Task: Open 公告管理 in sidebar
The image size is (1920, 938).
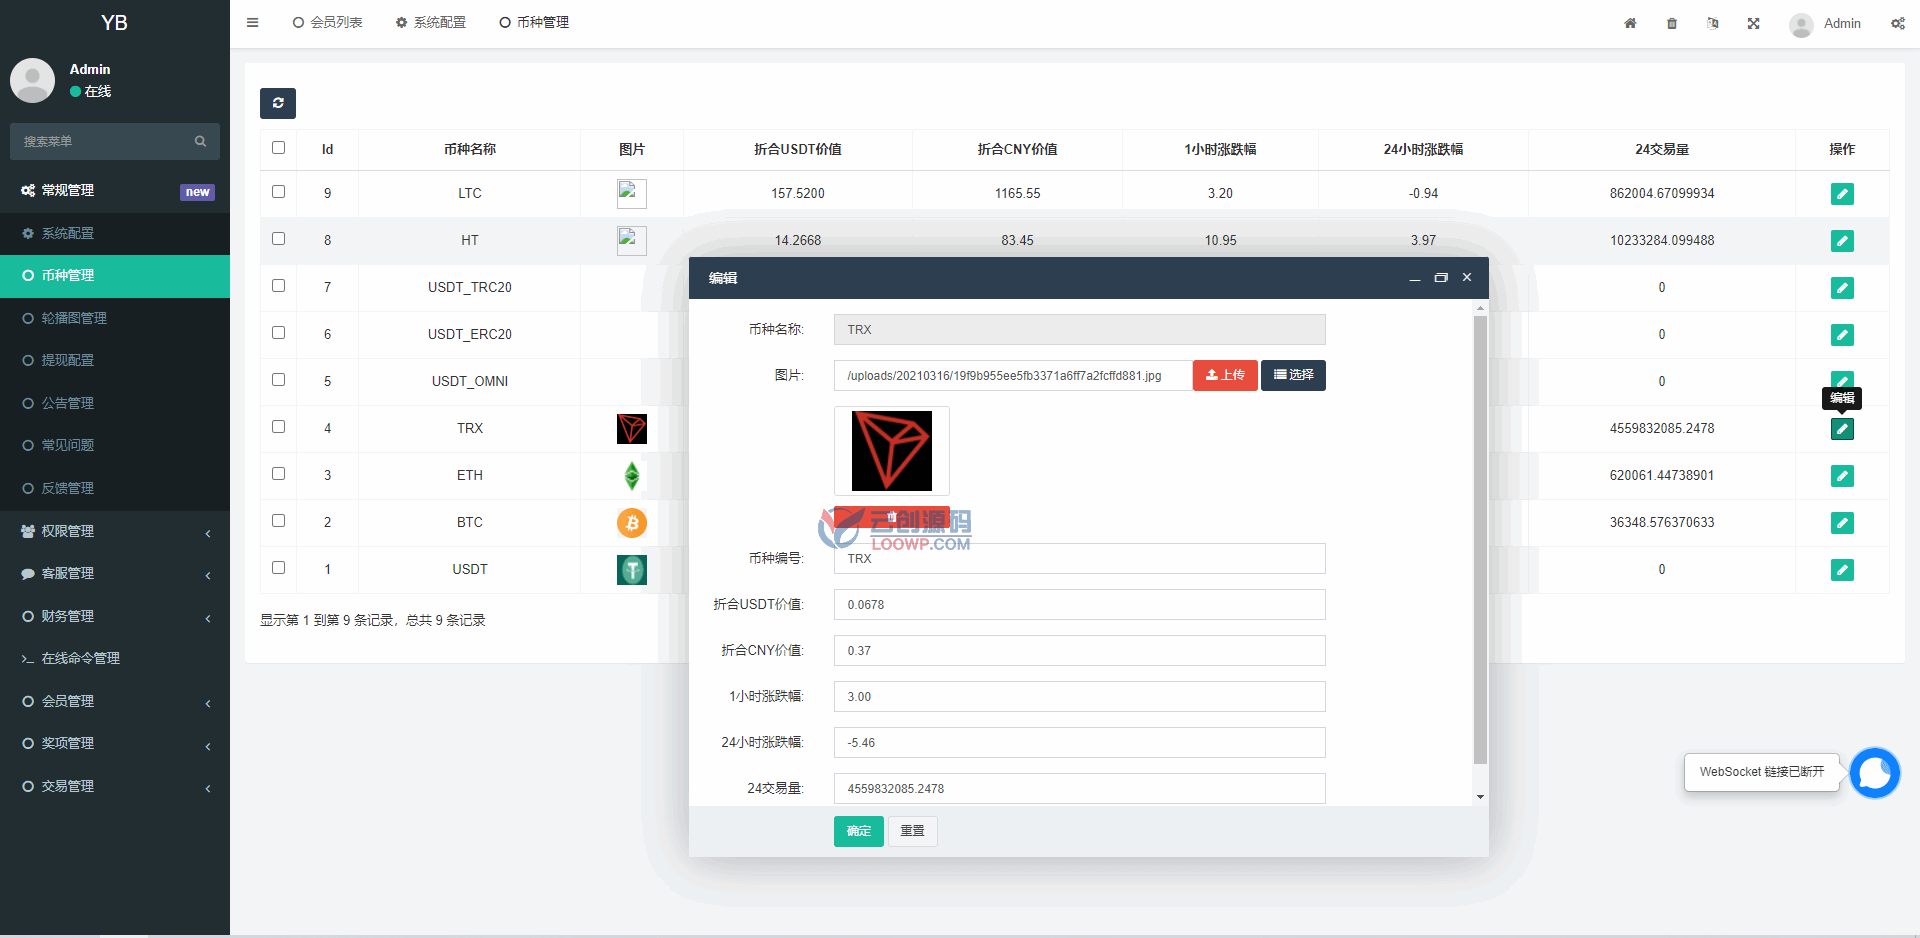Action: point(115,403)
